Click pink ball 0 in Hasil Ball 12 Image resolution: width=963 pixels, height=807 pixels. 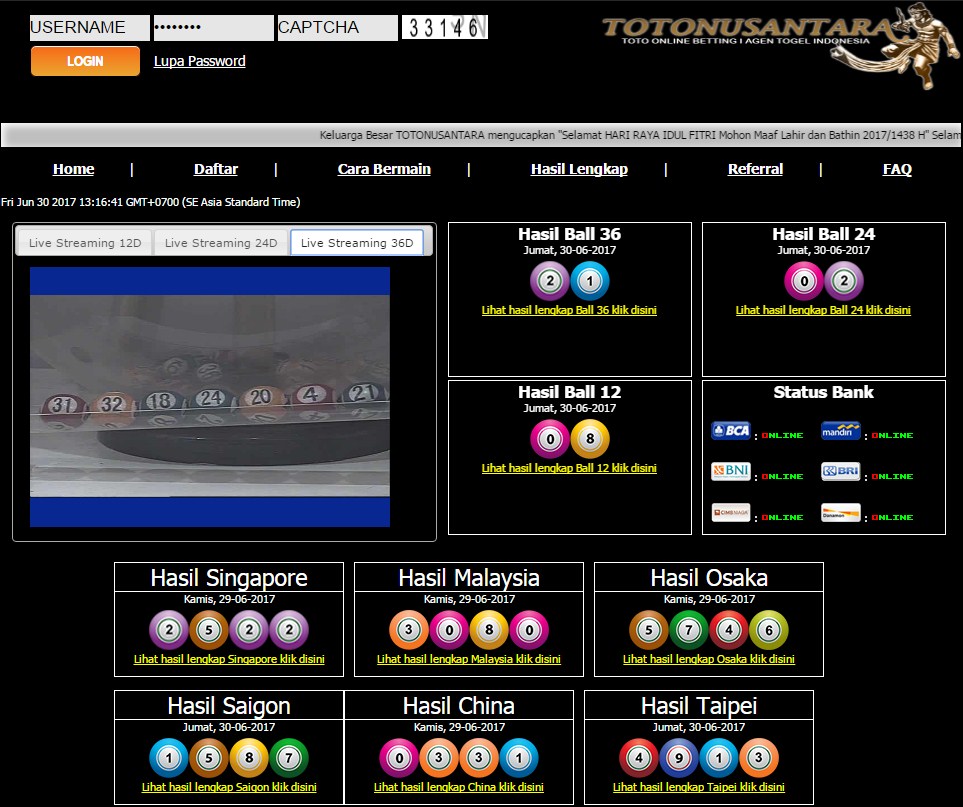coord(550,439)
